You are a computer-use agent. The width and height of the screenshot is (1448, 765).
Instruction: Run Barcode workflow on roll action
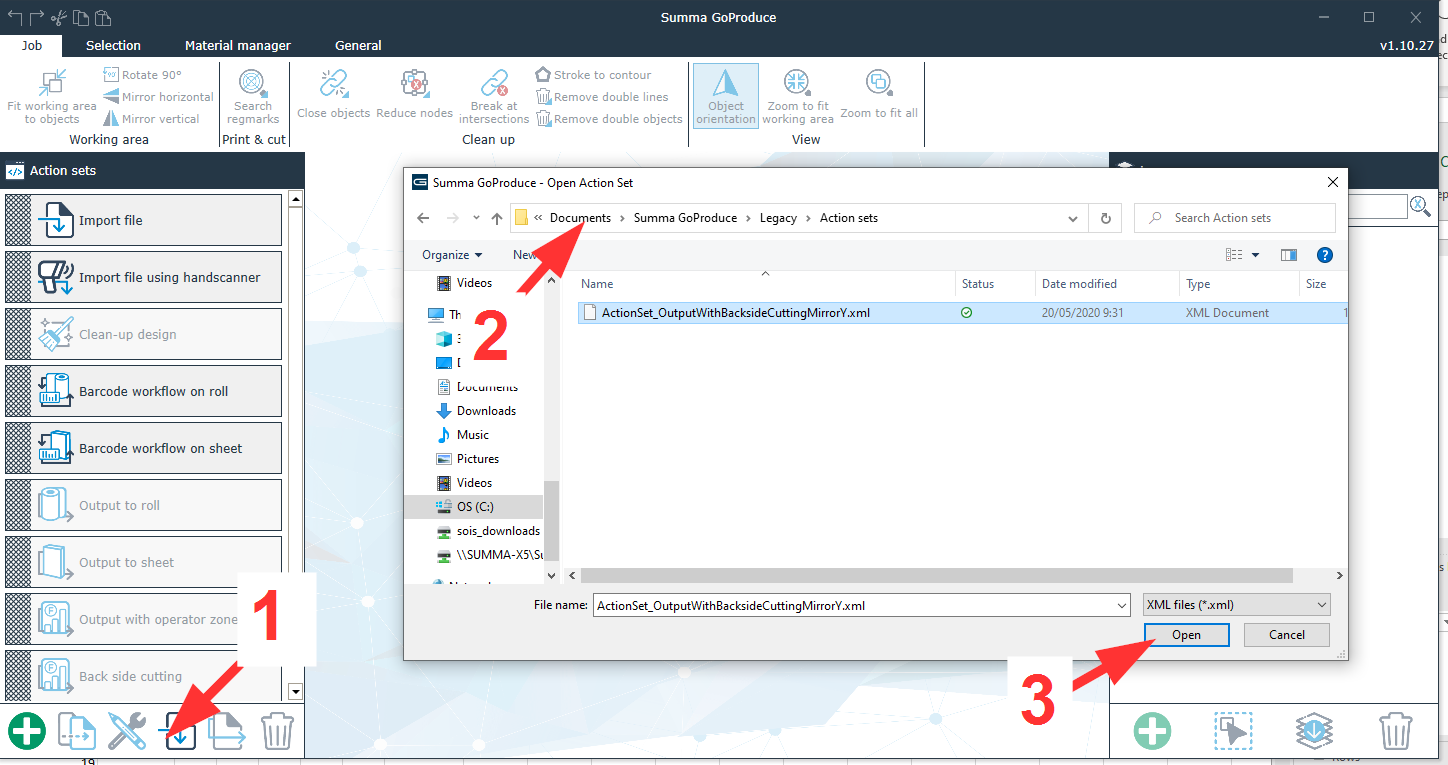tap(143, 391)
